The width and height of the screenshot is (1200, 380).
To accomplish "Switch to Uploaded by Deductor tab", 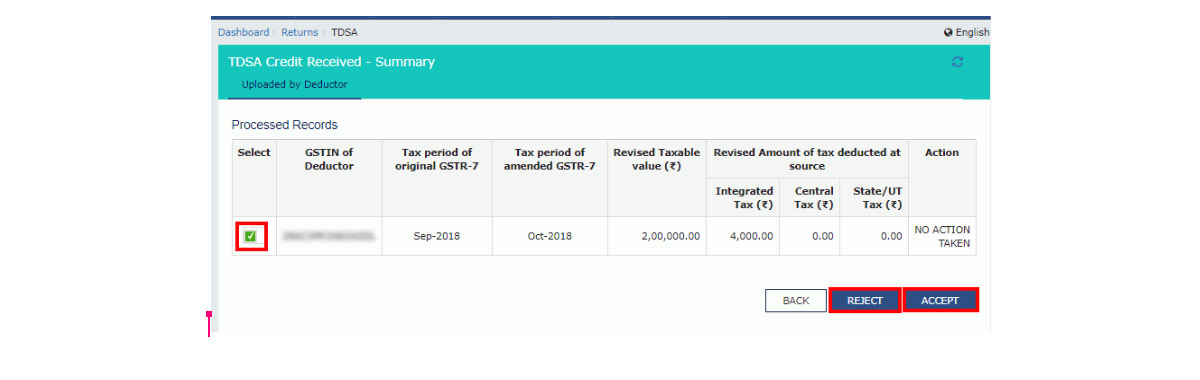I will click(294, 85).
